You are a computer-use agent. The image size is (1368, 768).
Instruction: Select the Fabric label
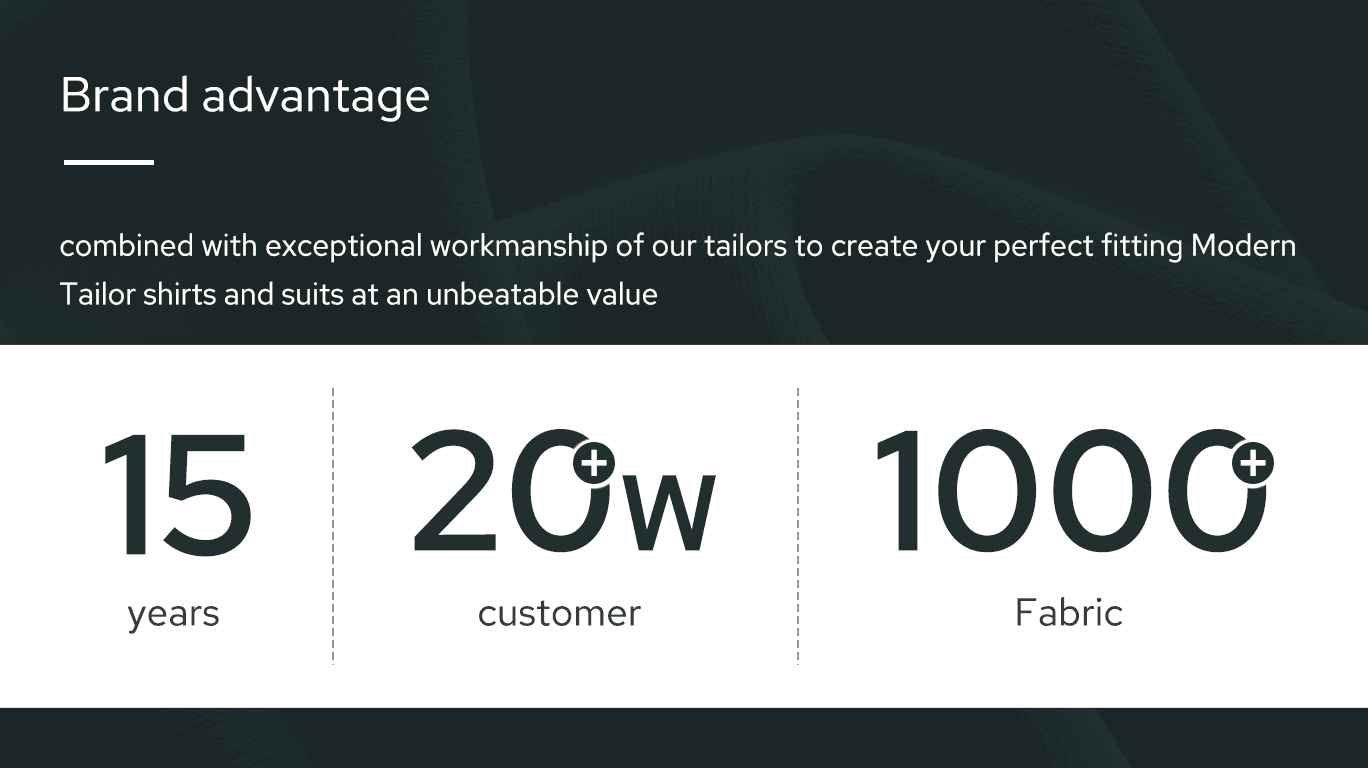click(1068, 612)
